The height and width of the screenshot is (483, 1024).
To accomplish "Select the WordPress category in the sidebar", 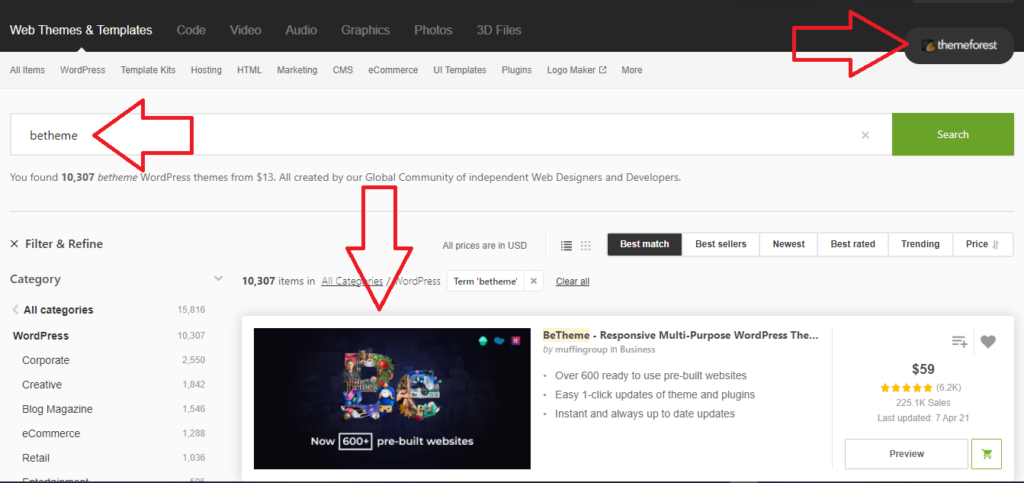I will (x=40, y=335).
